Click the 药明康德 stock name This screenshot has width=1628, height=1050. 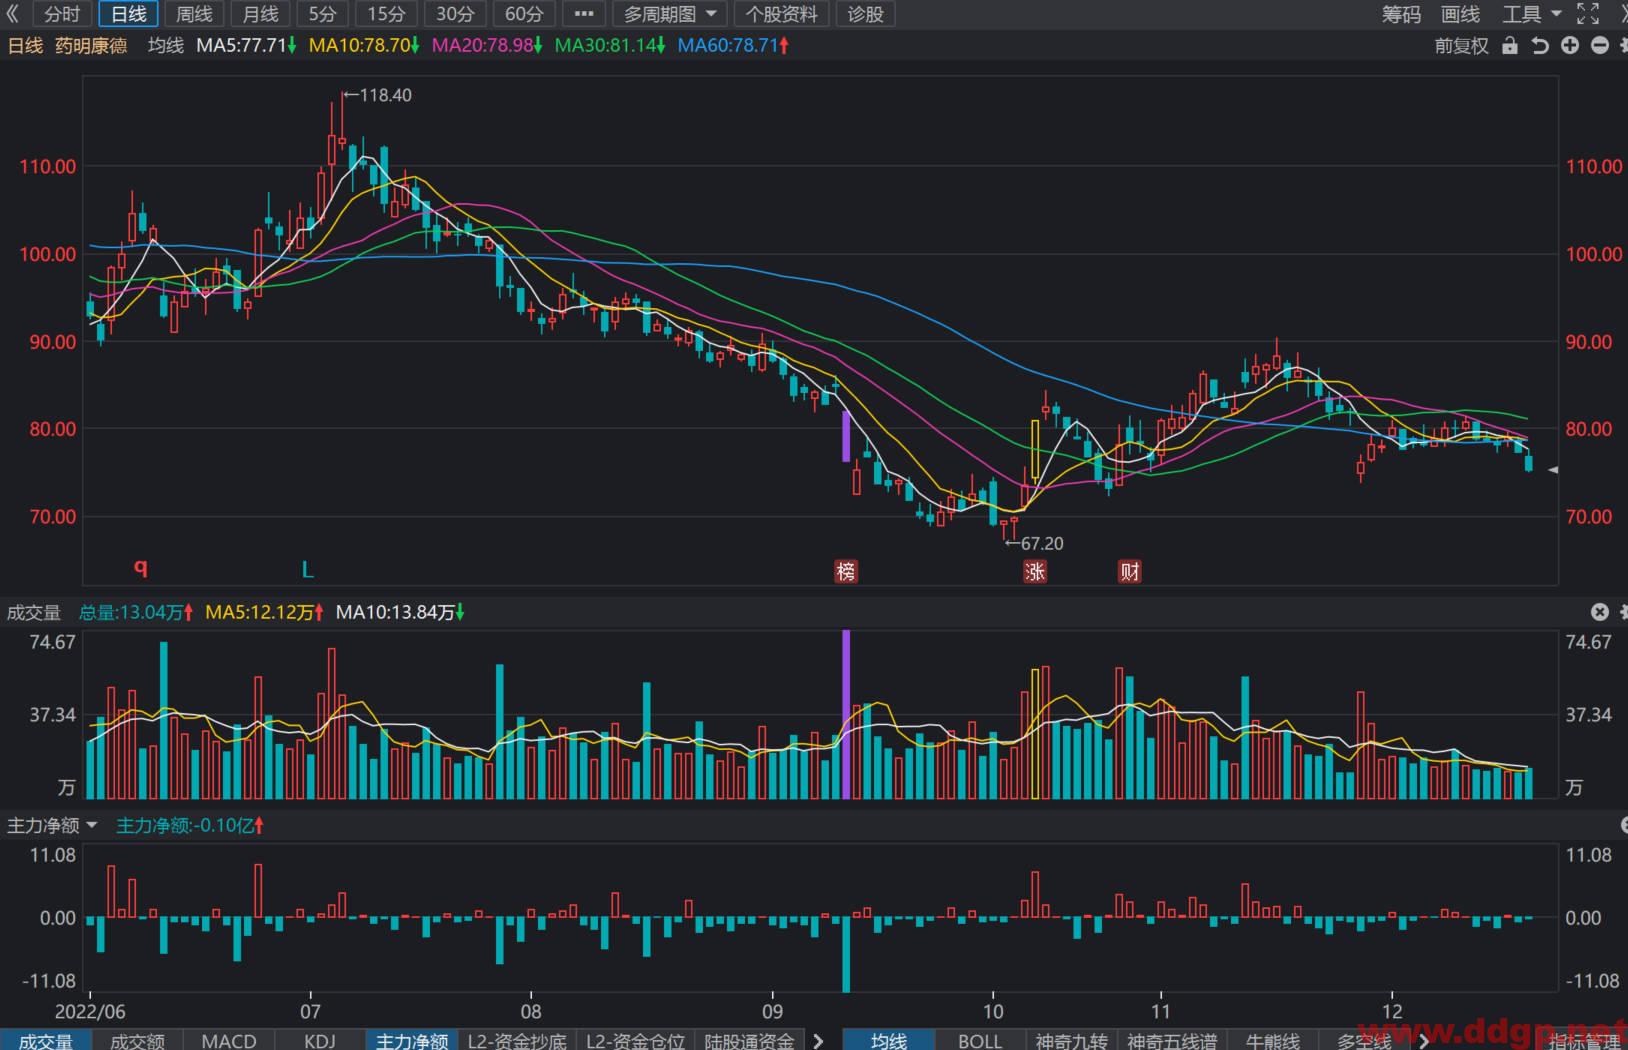click(91, 46)
